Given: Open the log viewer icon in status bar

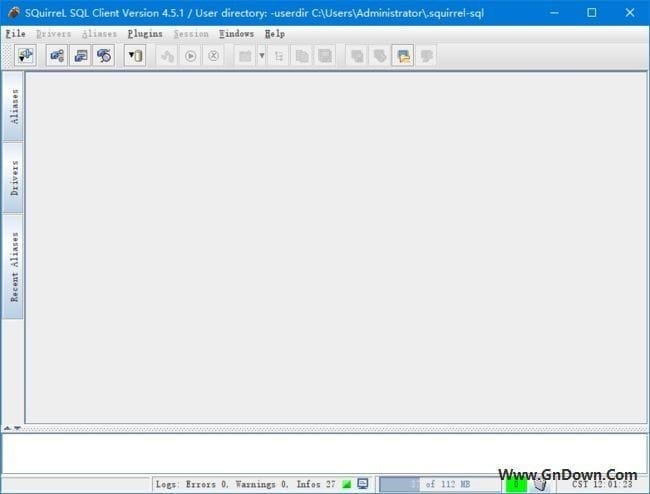Looking at the screenshot, I should 362,484.
